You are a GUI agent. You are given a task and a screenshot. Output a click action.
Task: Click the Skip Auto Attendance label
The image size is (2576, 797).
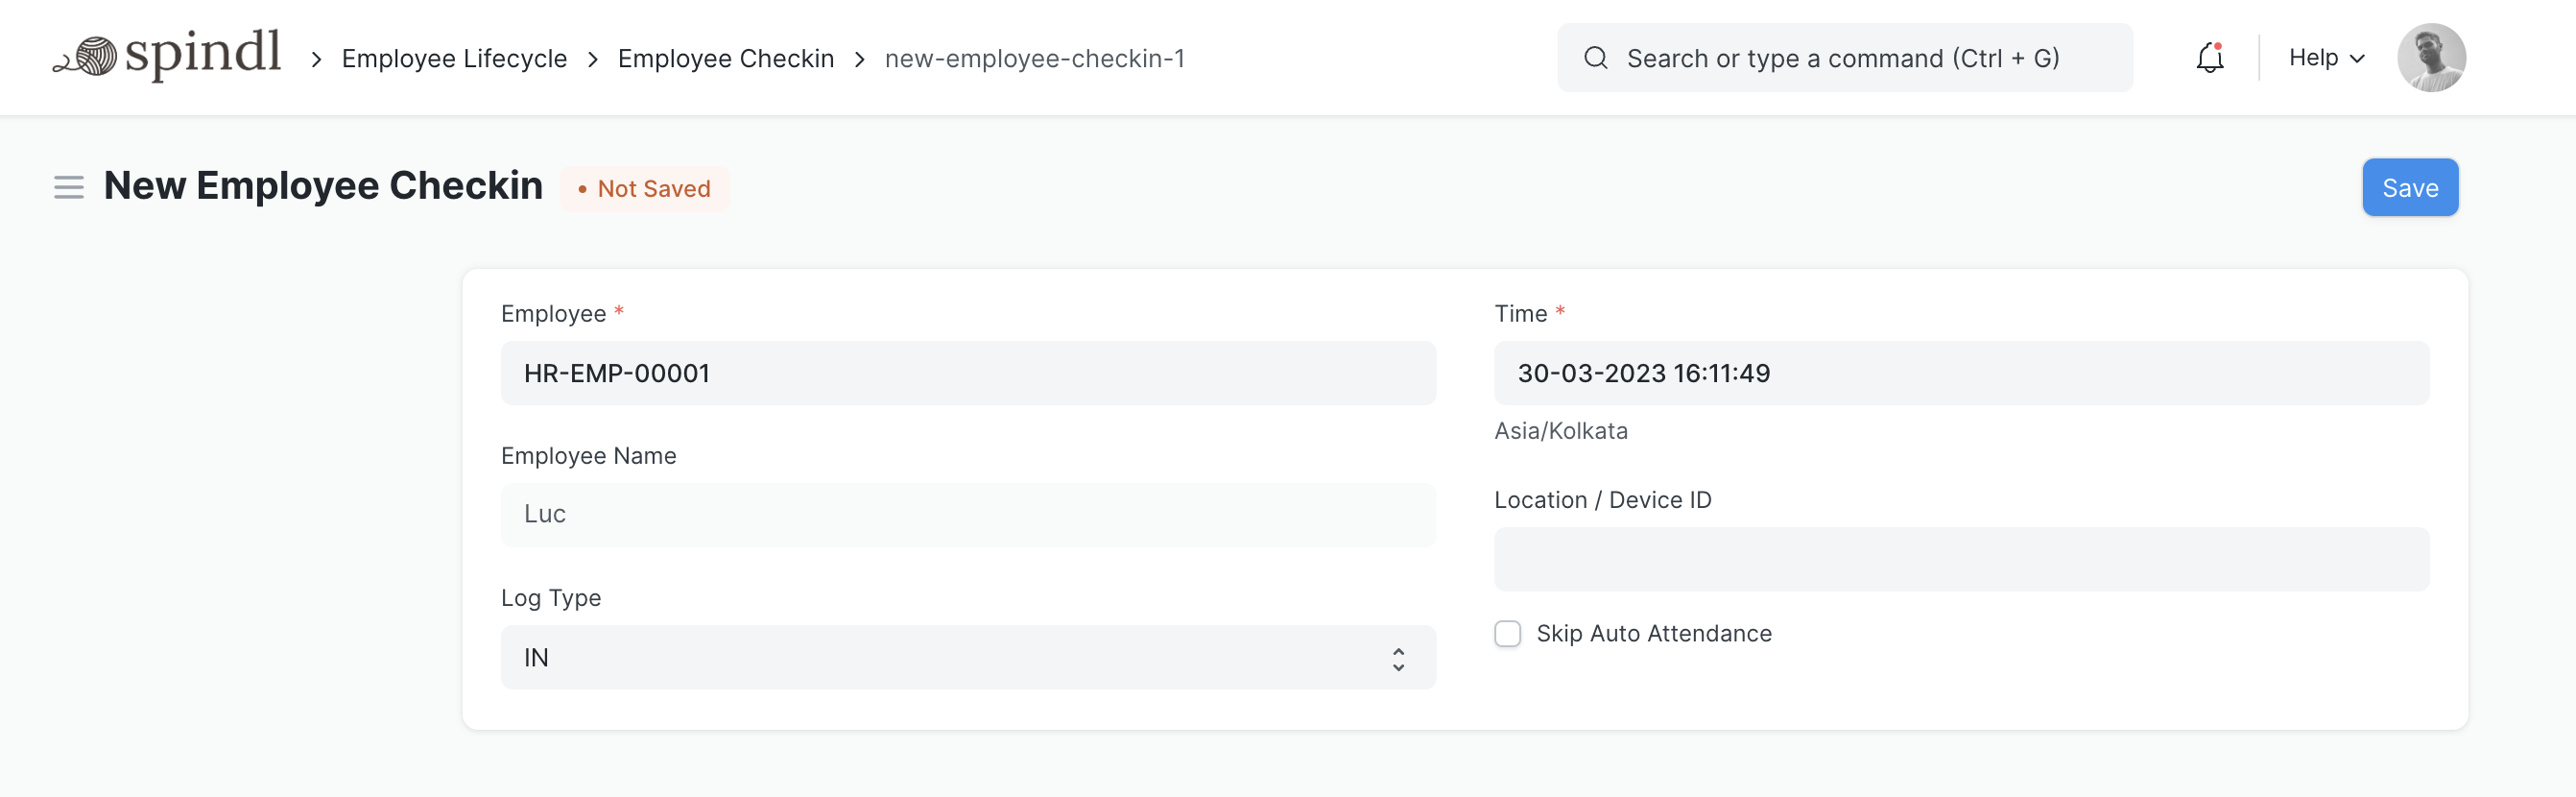click(x=1653, y=633)
